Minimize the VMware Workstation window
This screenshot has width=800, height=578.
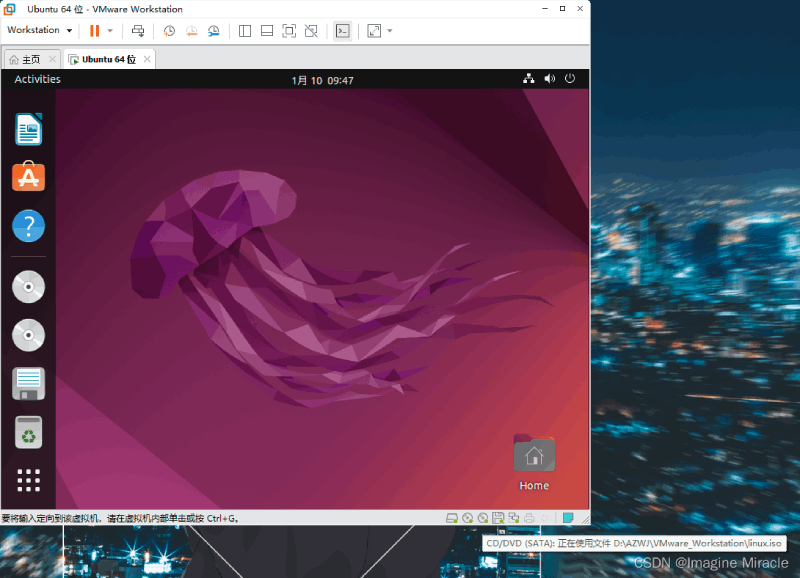pyautogui.click(x=545, y=9)
